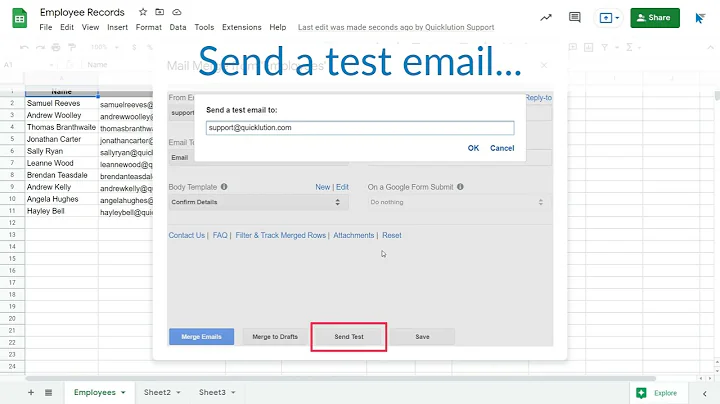Click the green Share button
The height and width of the screenshot is (404, 720).
[x=655, y=18]
